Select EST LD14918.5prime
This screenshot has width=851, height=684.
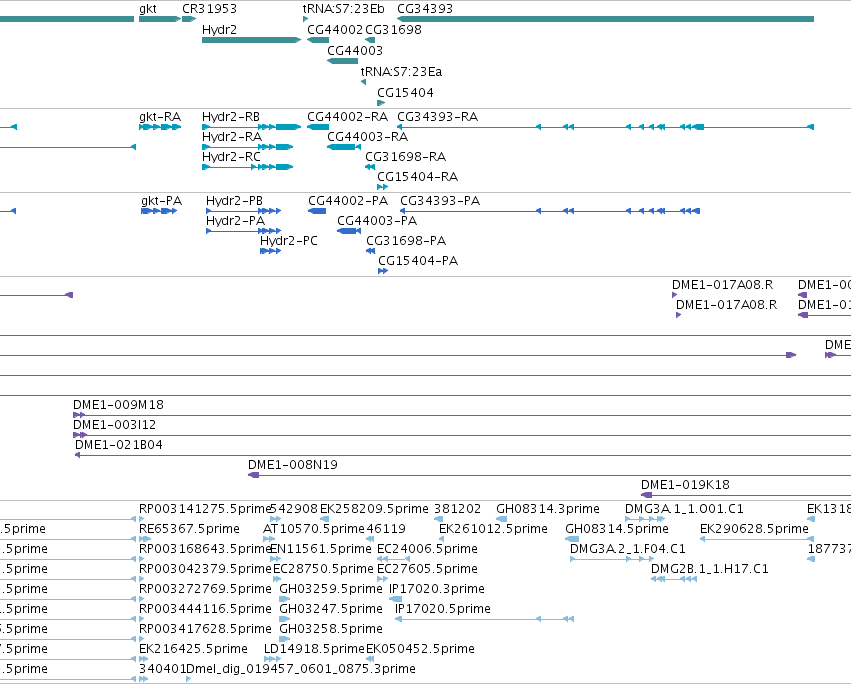[314, 650]
